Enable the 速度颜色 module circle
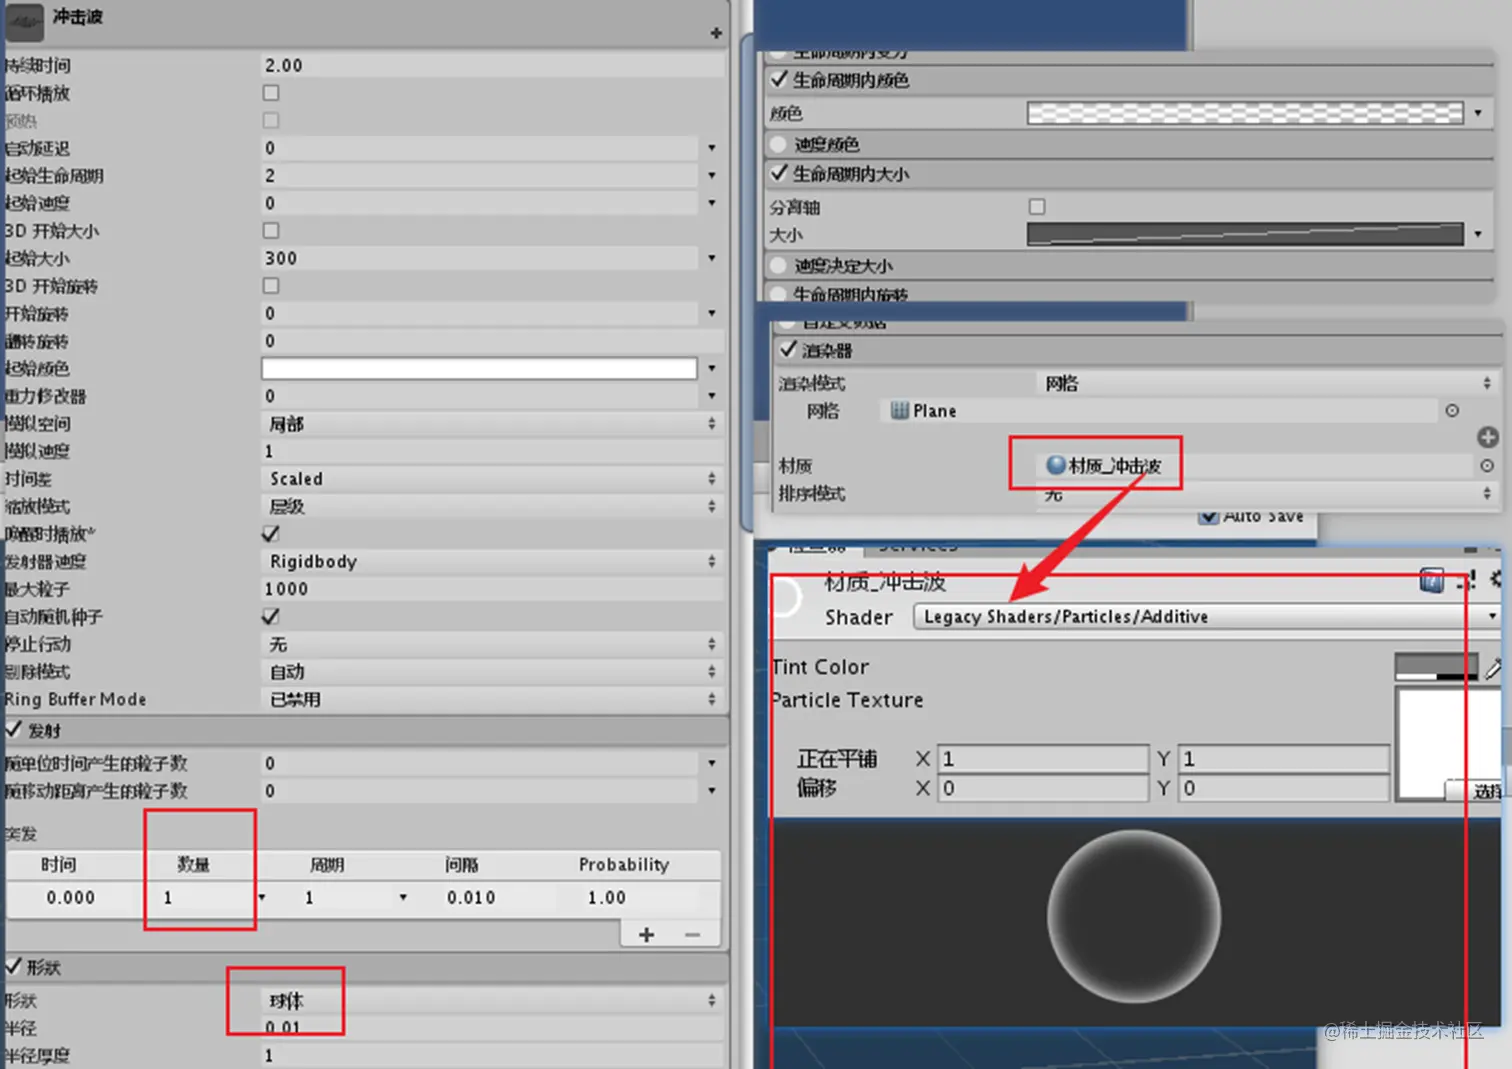This screenshot has height=1069, width=1512. coord(779,144)
